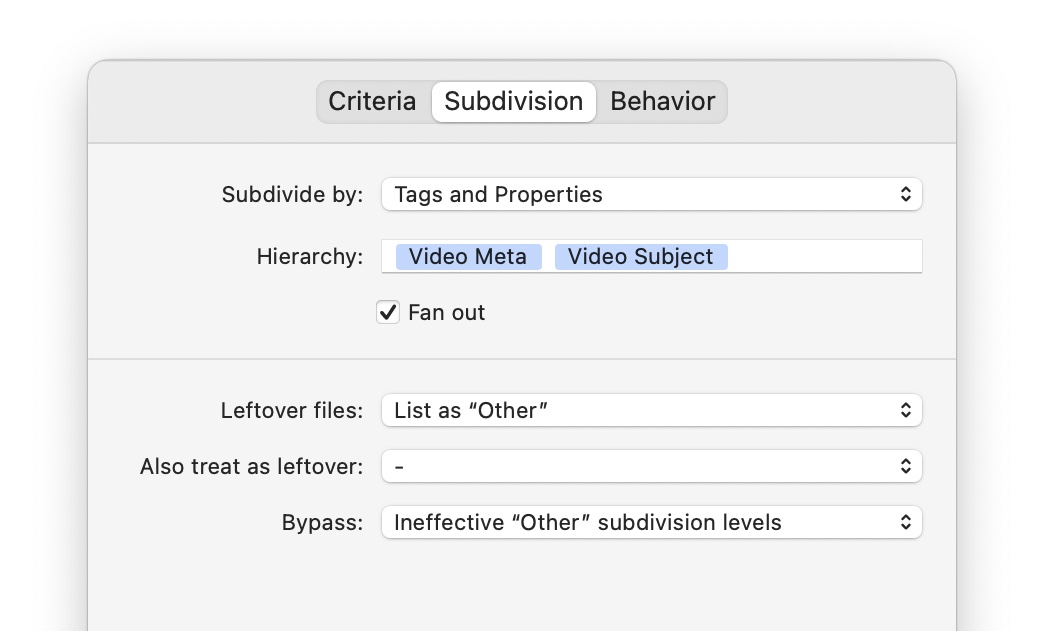Click arrows on Also treat as leftover popup
Image resolution: width=1054 pixels, height=631 pixels.
coord(905,466)
